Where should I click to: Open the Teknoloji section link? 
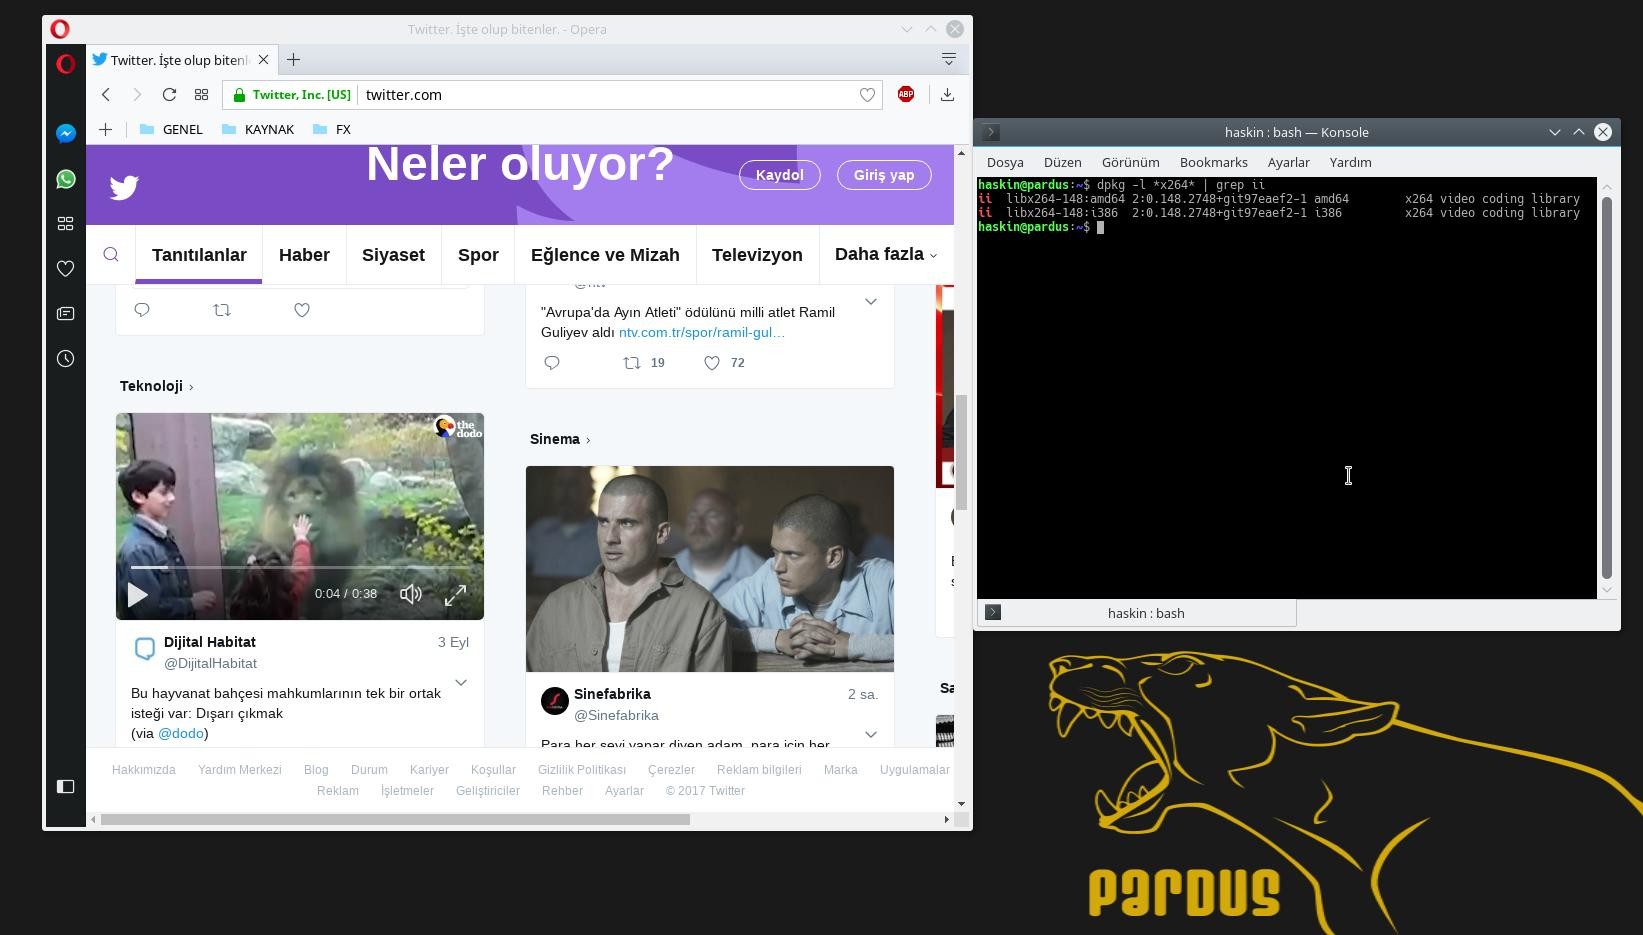pyautogui.click(x=156, y=386)
